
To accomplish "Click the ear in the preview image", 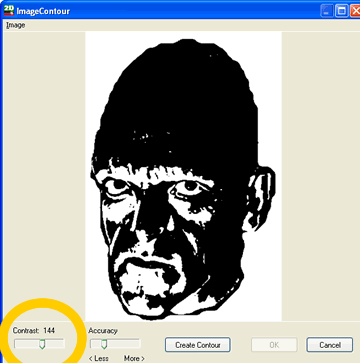I will tap(261, 198).
